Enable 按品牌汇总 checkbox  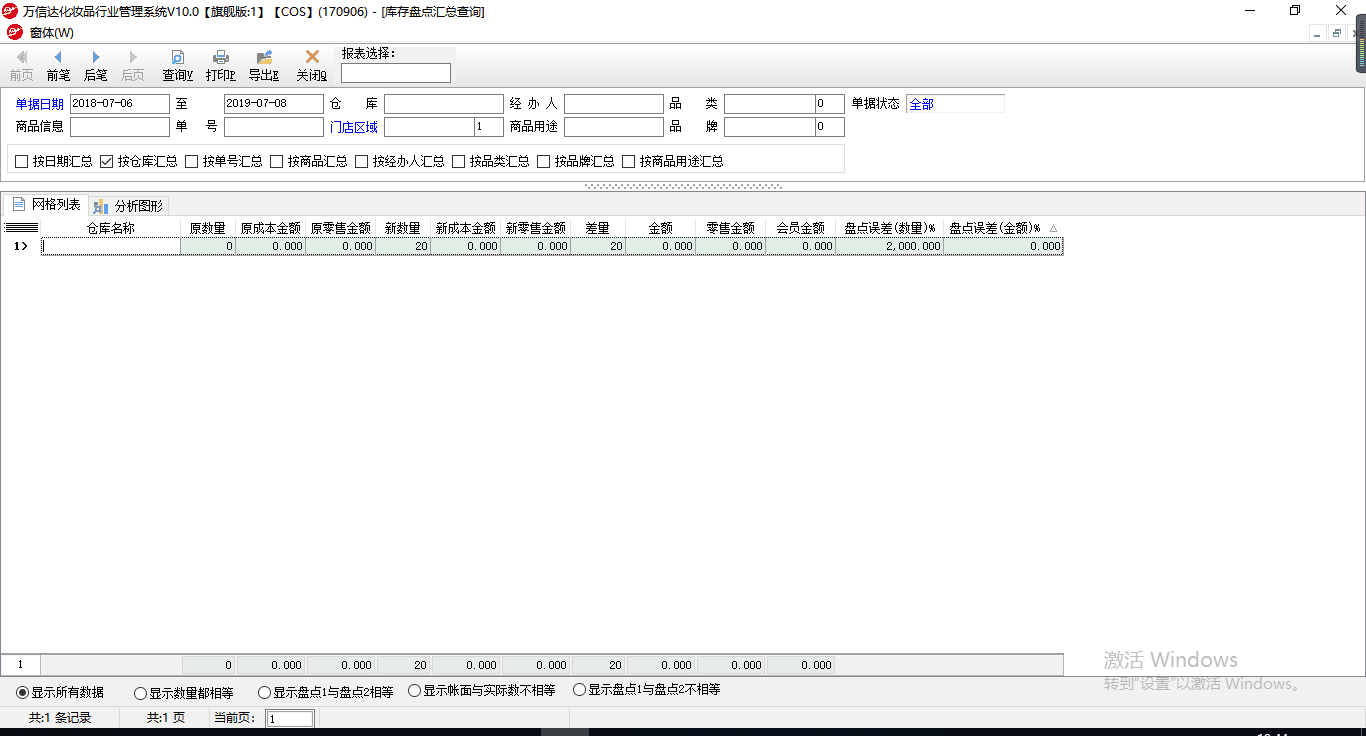(544, 161)
